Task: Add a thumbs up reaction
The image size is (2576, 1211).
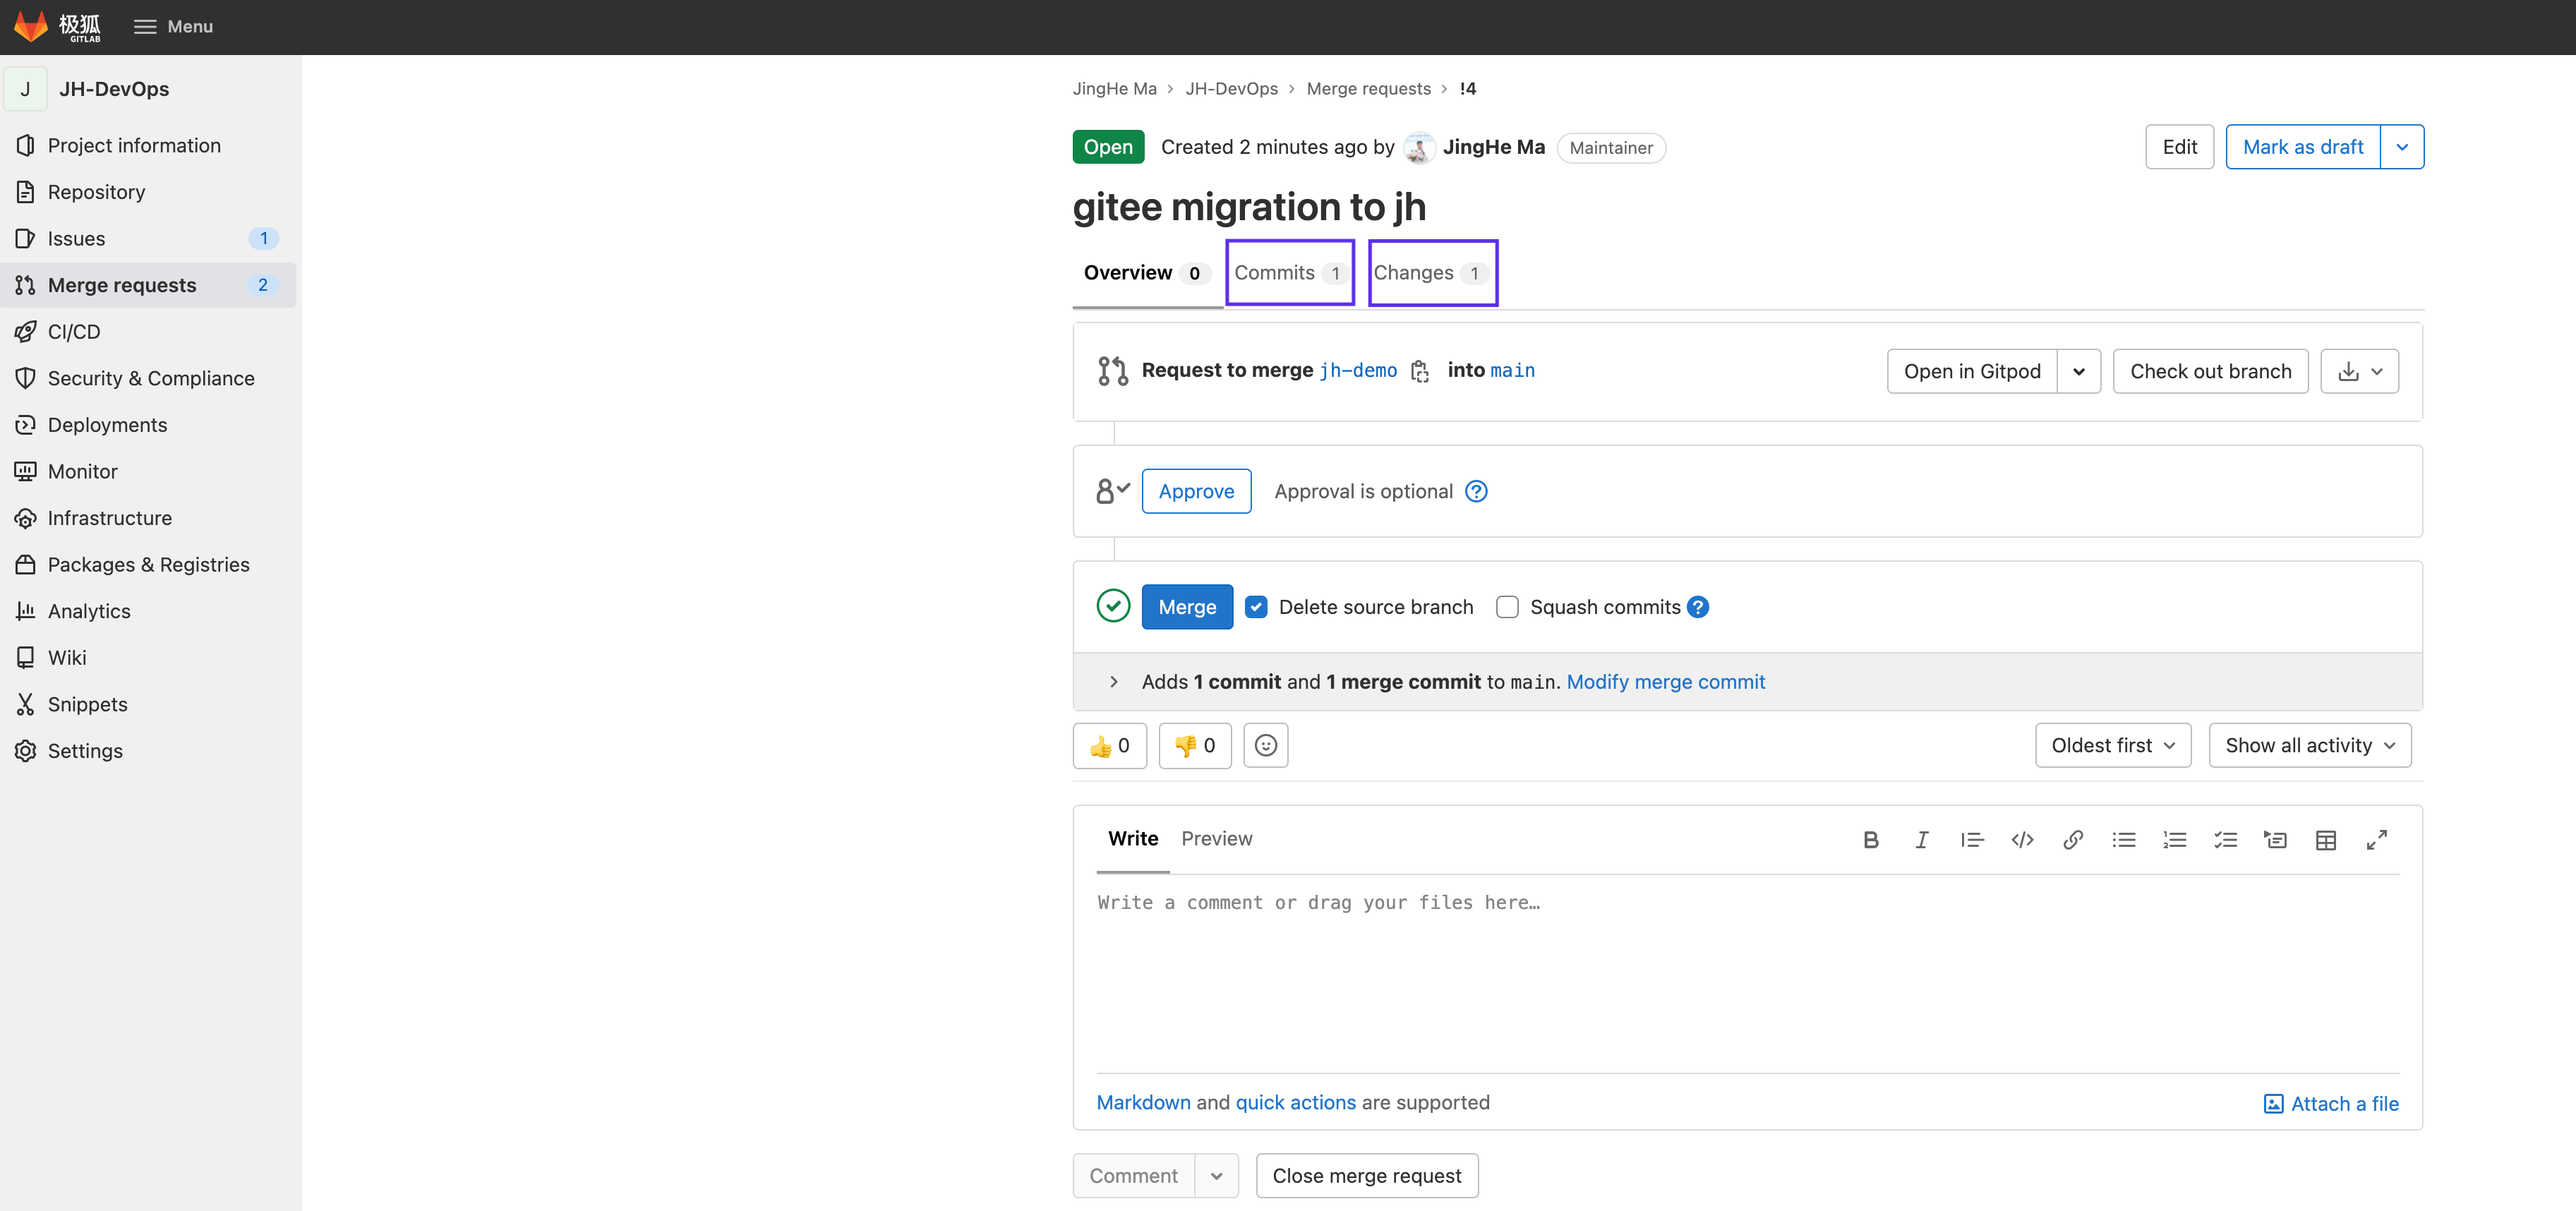Action: 1109,746
